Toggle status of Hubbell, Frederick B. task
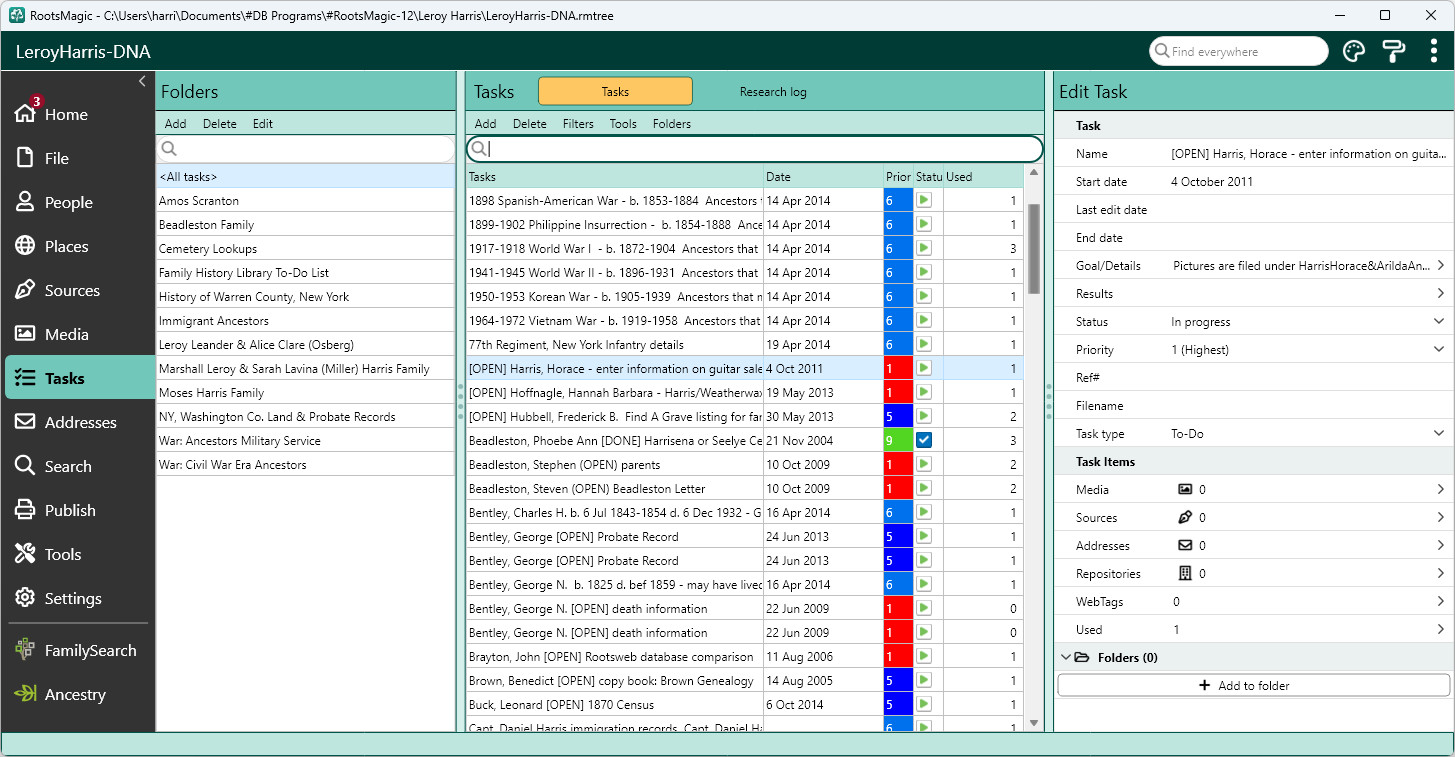Image resolution: width=1455 pixels, height=757 pixels. (924, 416)
